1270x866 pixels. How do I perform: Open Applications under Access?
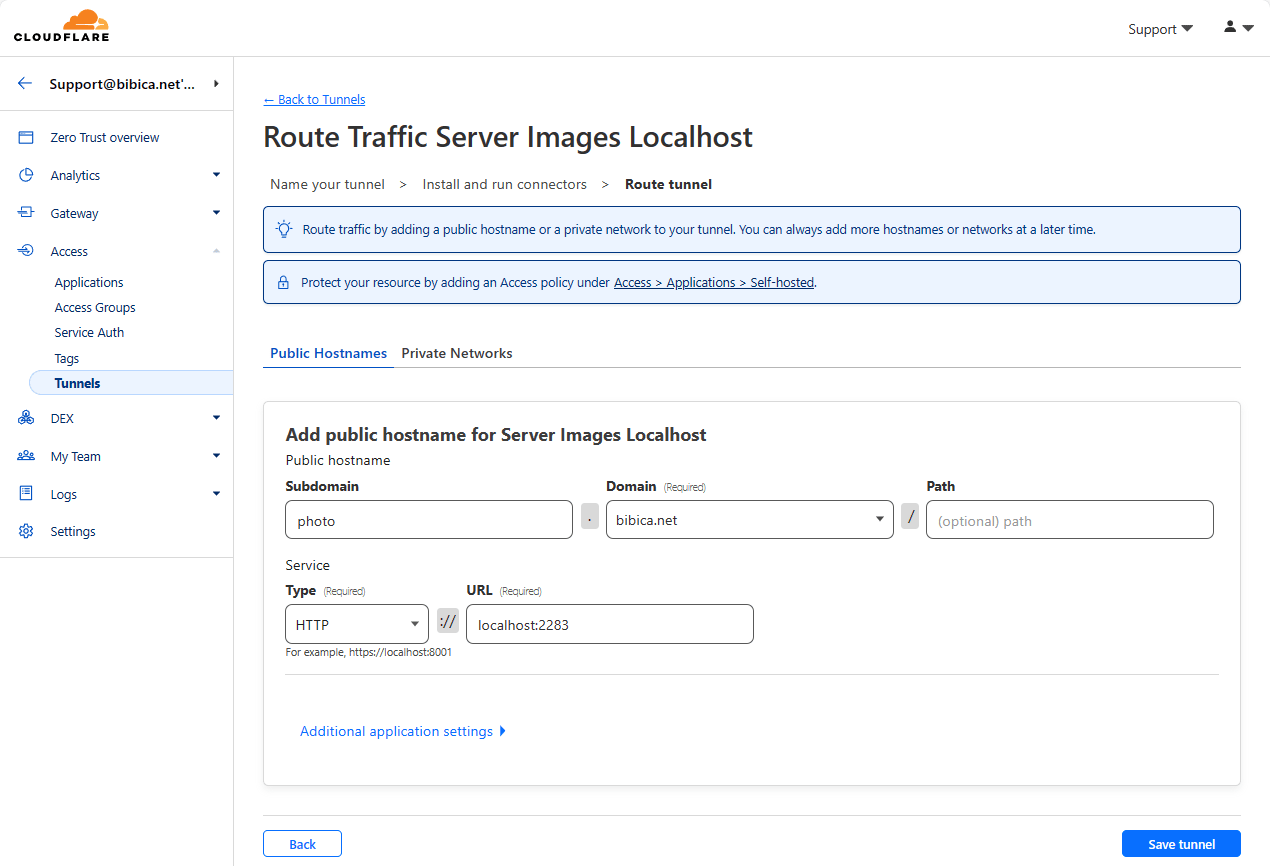[x=89, y=283]
